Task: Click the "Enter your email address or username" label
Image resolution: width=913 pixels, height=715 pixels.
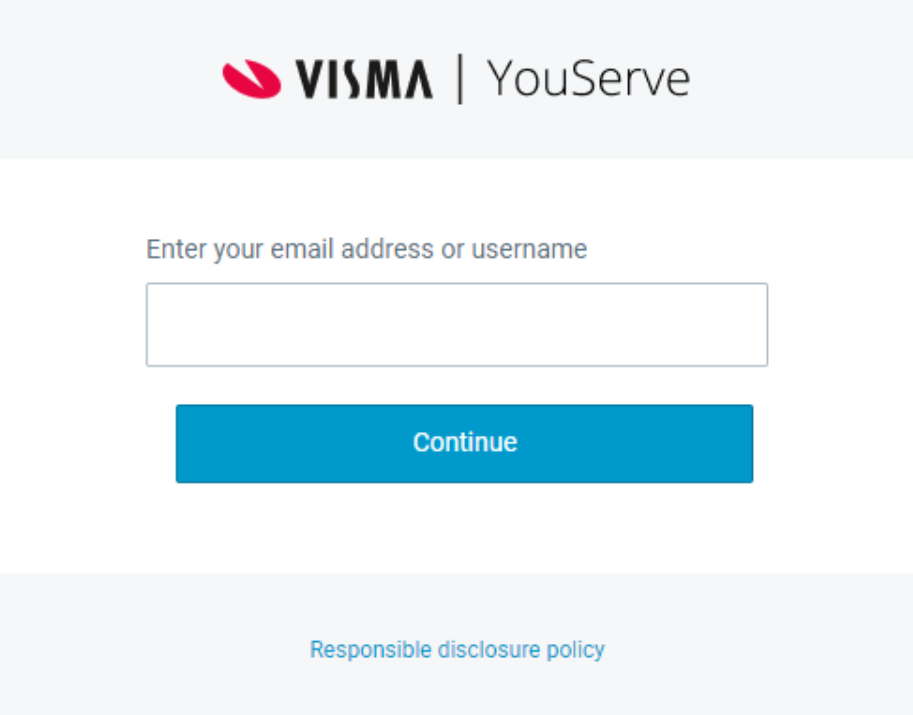Action: pyautogui.click(x=366, y=249)
